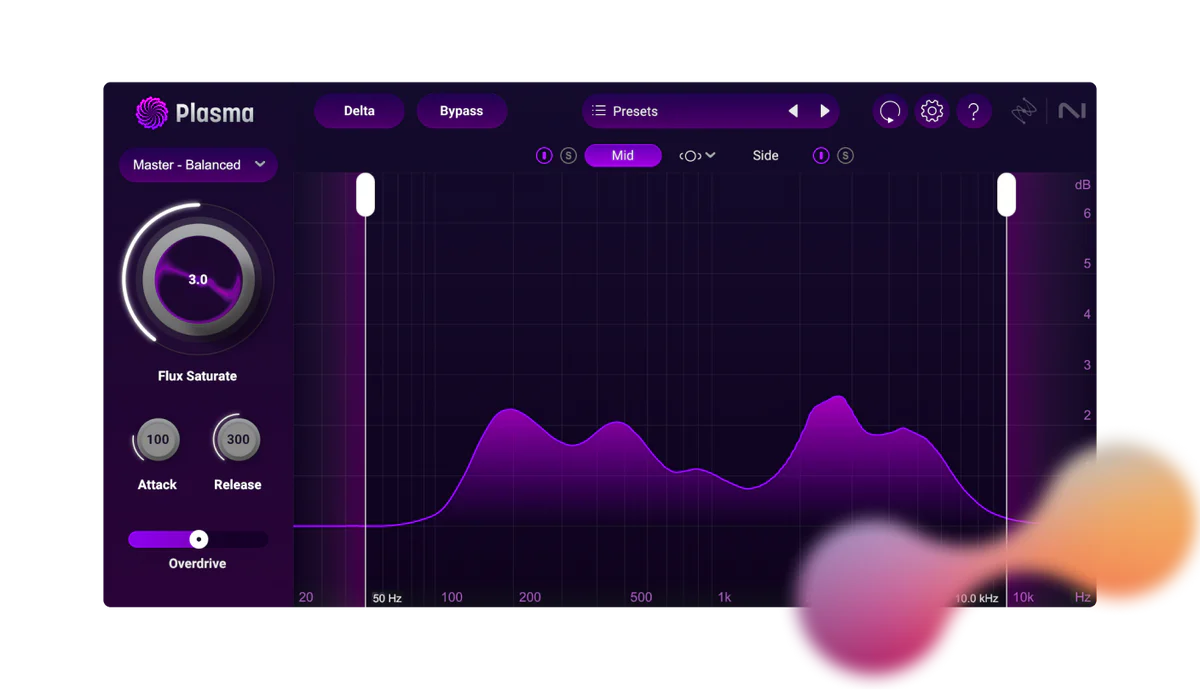This screenshot has height=690, width=1200.
Task: Select the Mid tab
Action: pyautogui.click(x=623, y=156)
